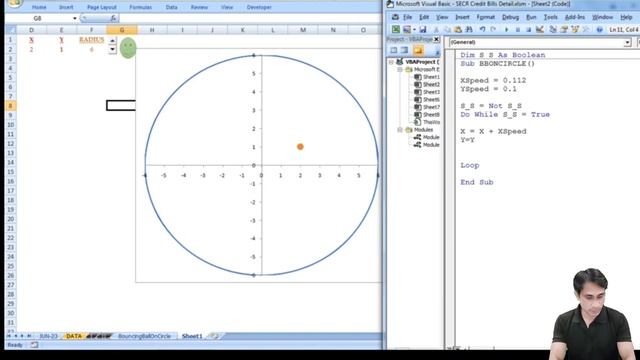Open the (General) object dropdown
Image resolution: width=640 pixels, height=360 pixels.
coord(627,42)
